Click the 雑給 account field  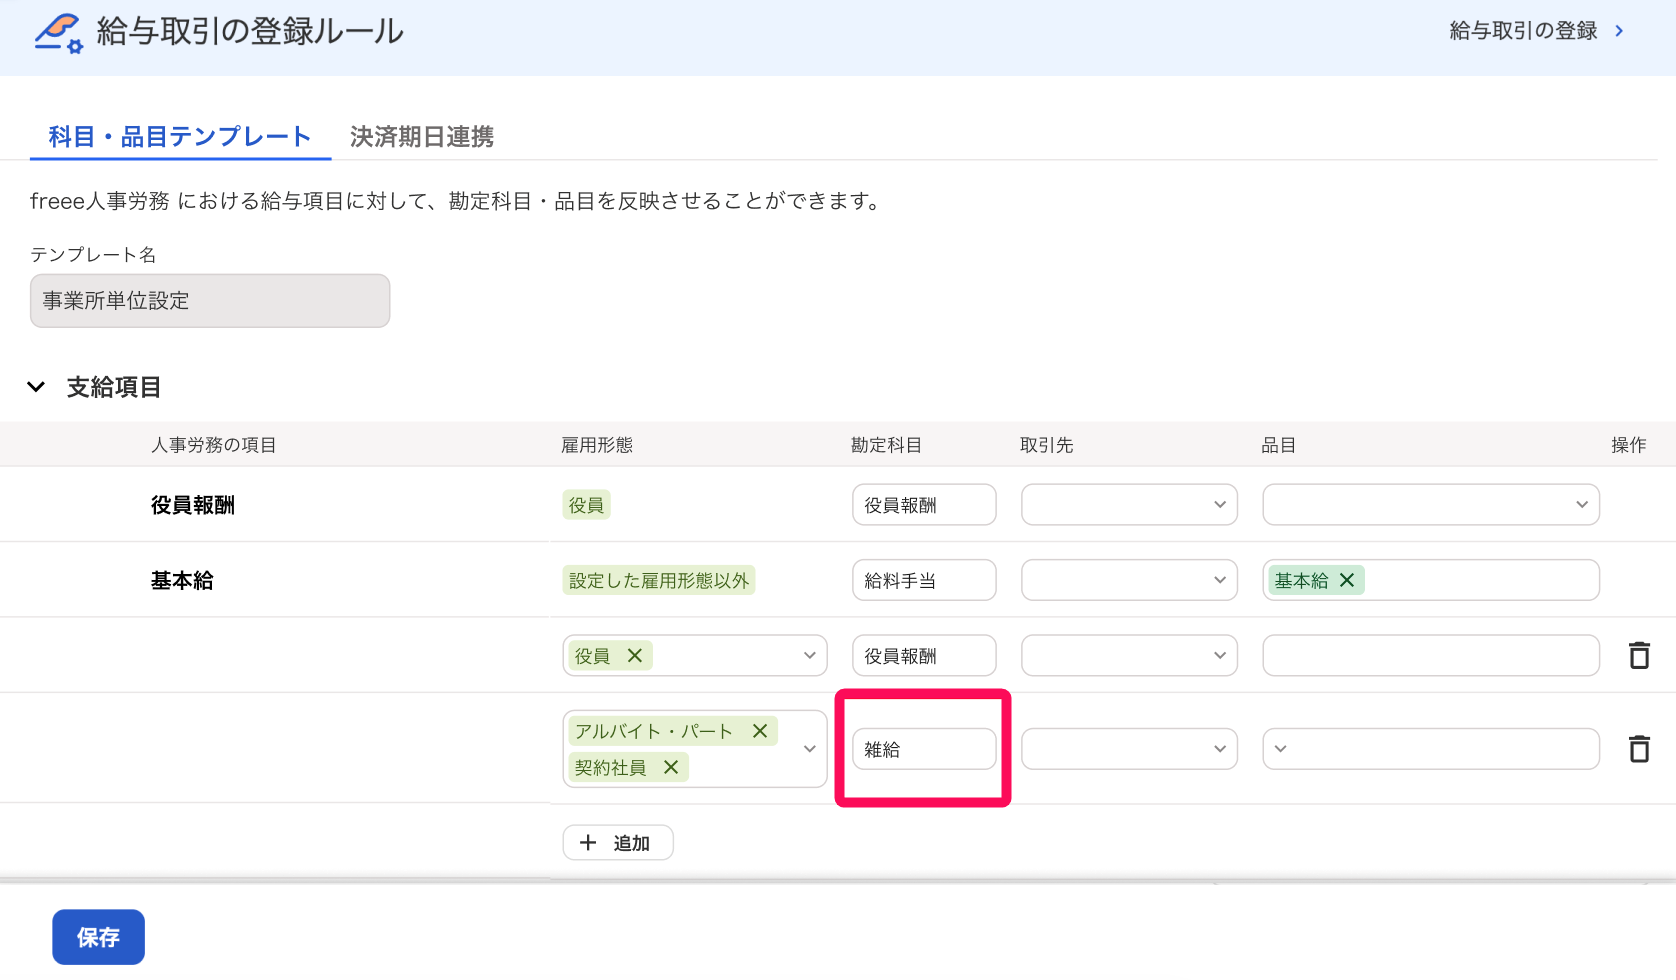[x=924, y=749]
